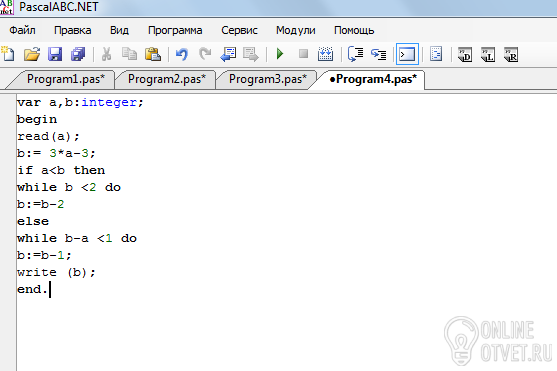Open the Сервис menu

pos(239,31)
